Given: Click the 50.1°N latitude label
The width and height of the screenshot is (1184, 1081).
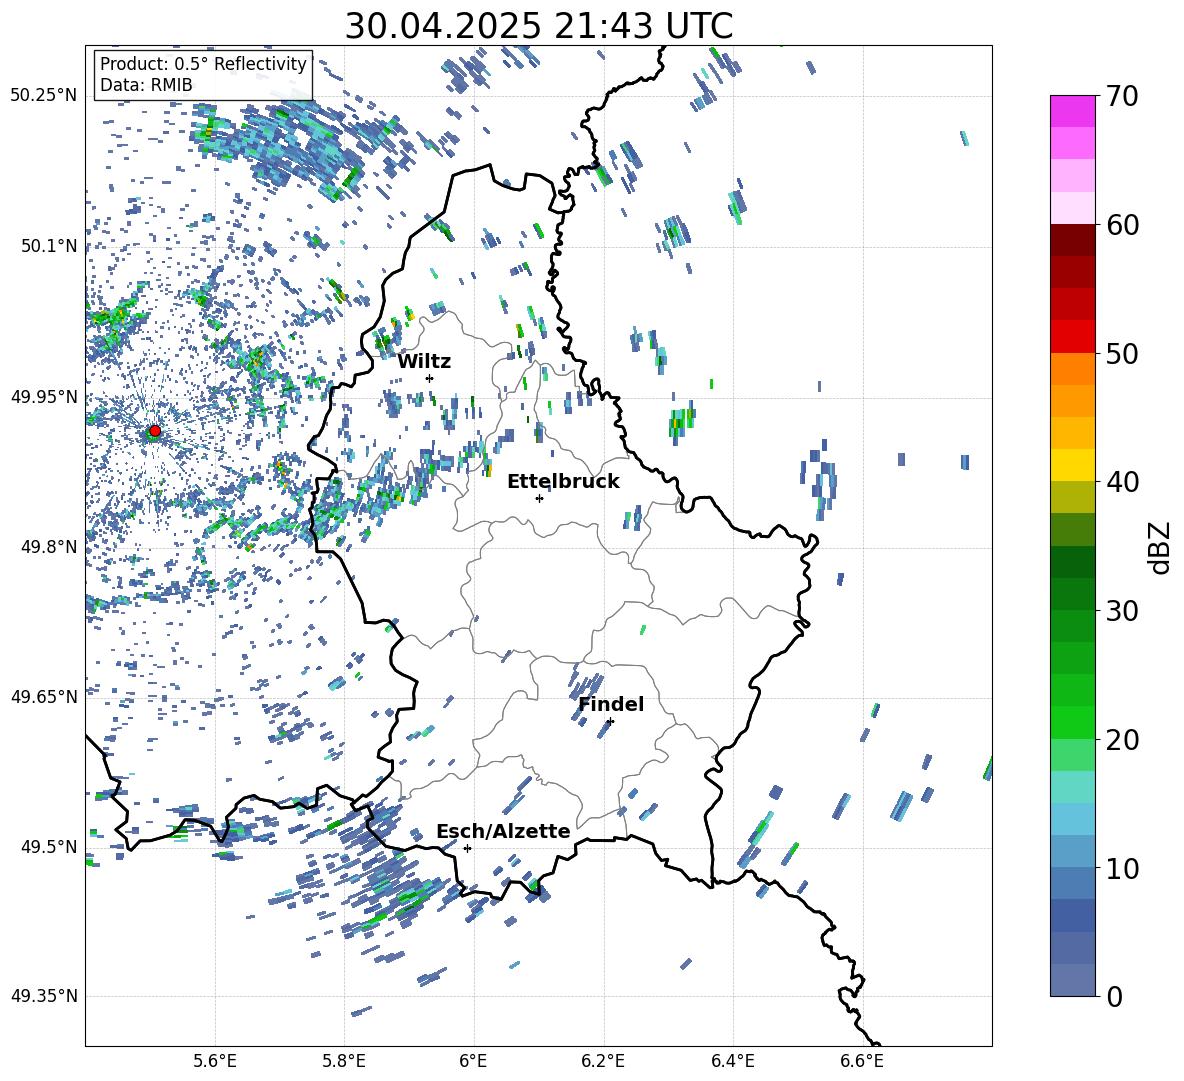Looking at the screenshot, I should tap(49, 246).
